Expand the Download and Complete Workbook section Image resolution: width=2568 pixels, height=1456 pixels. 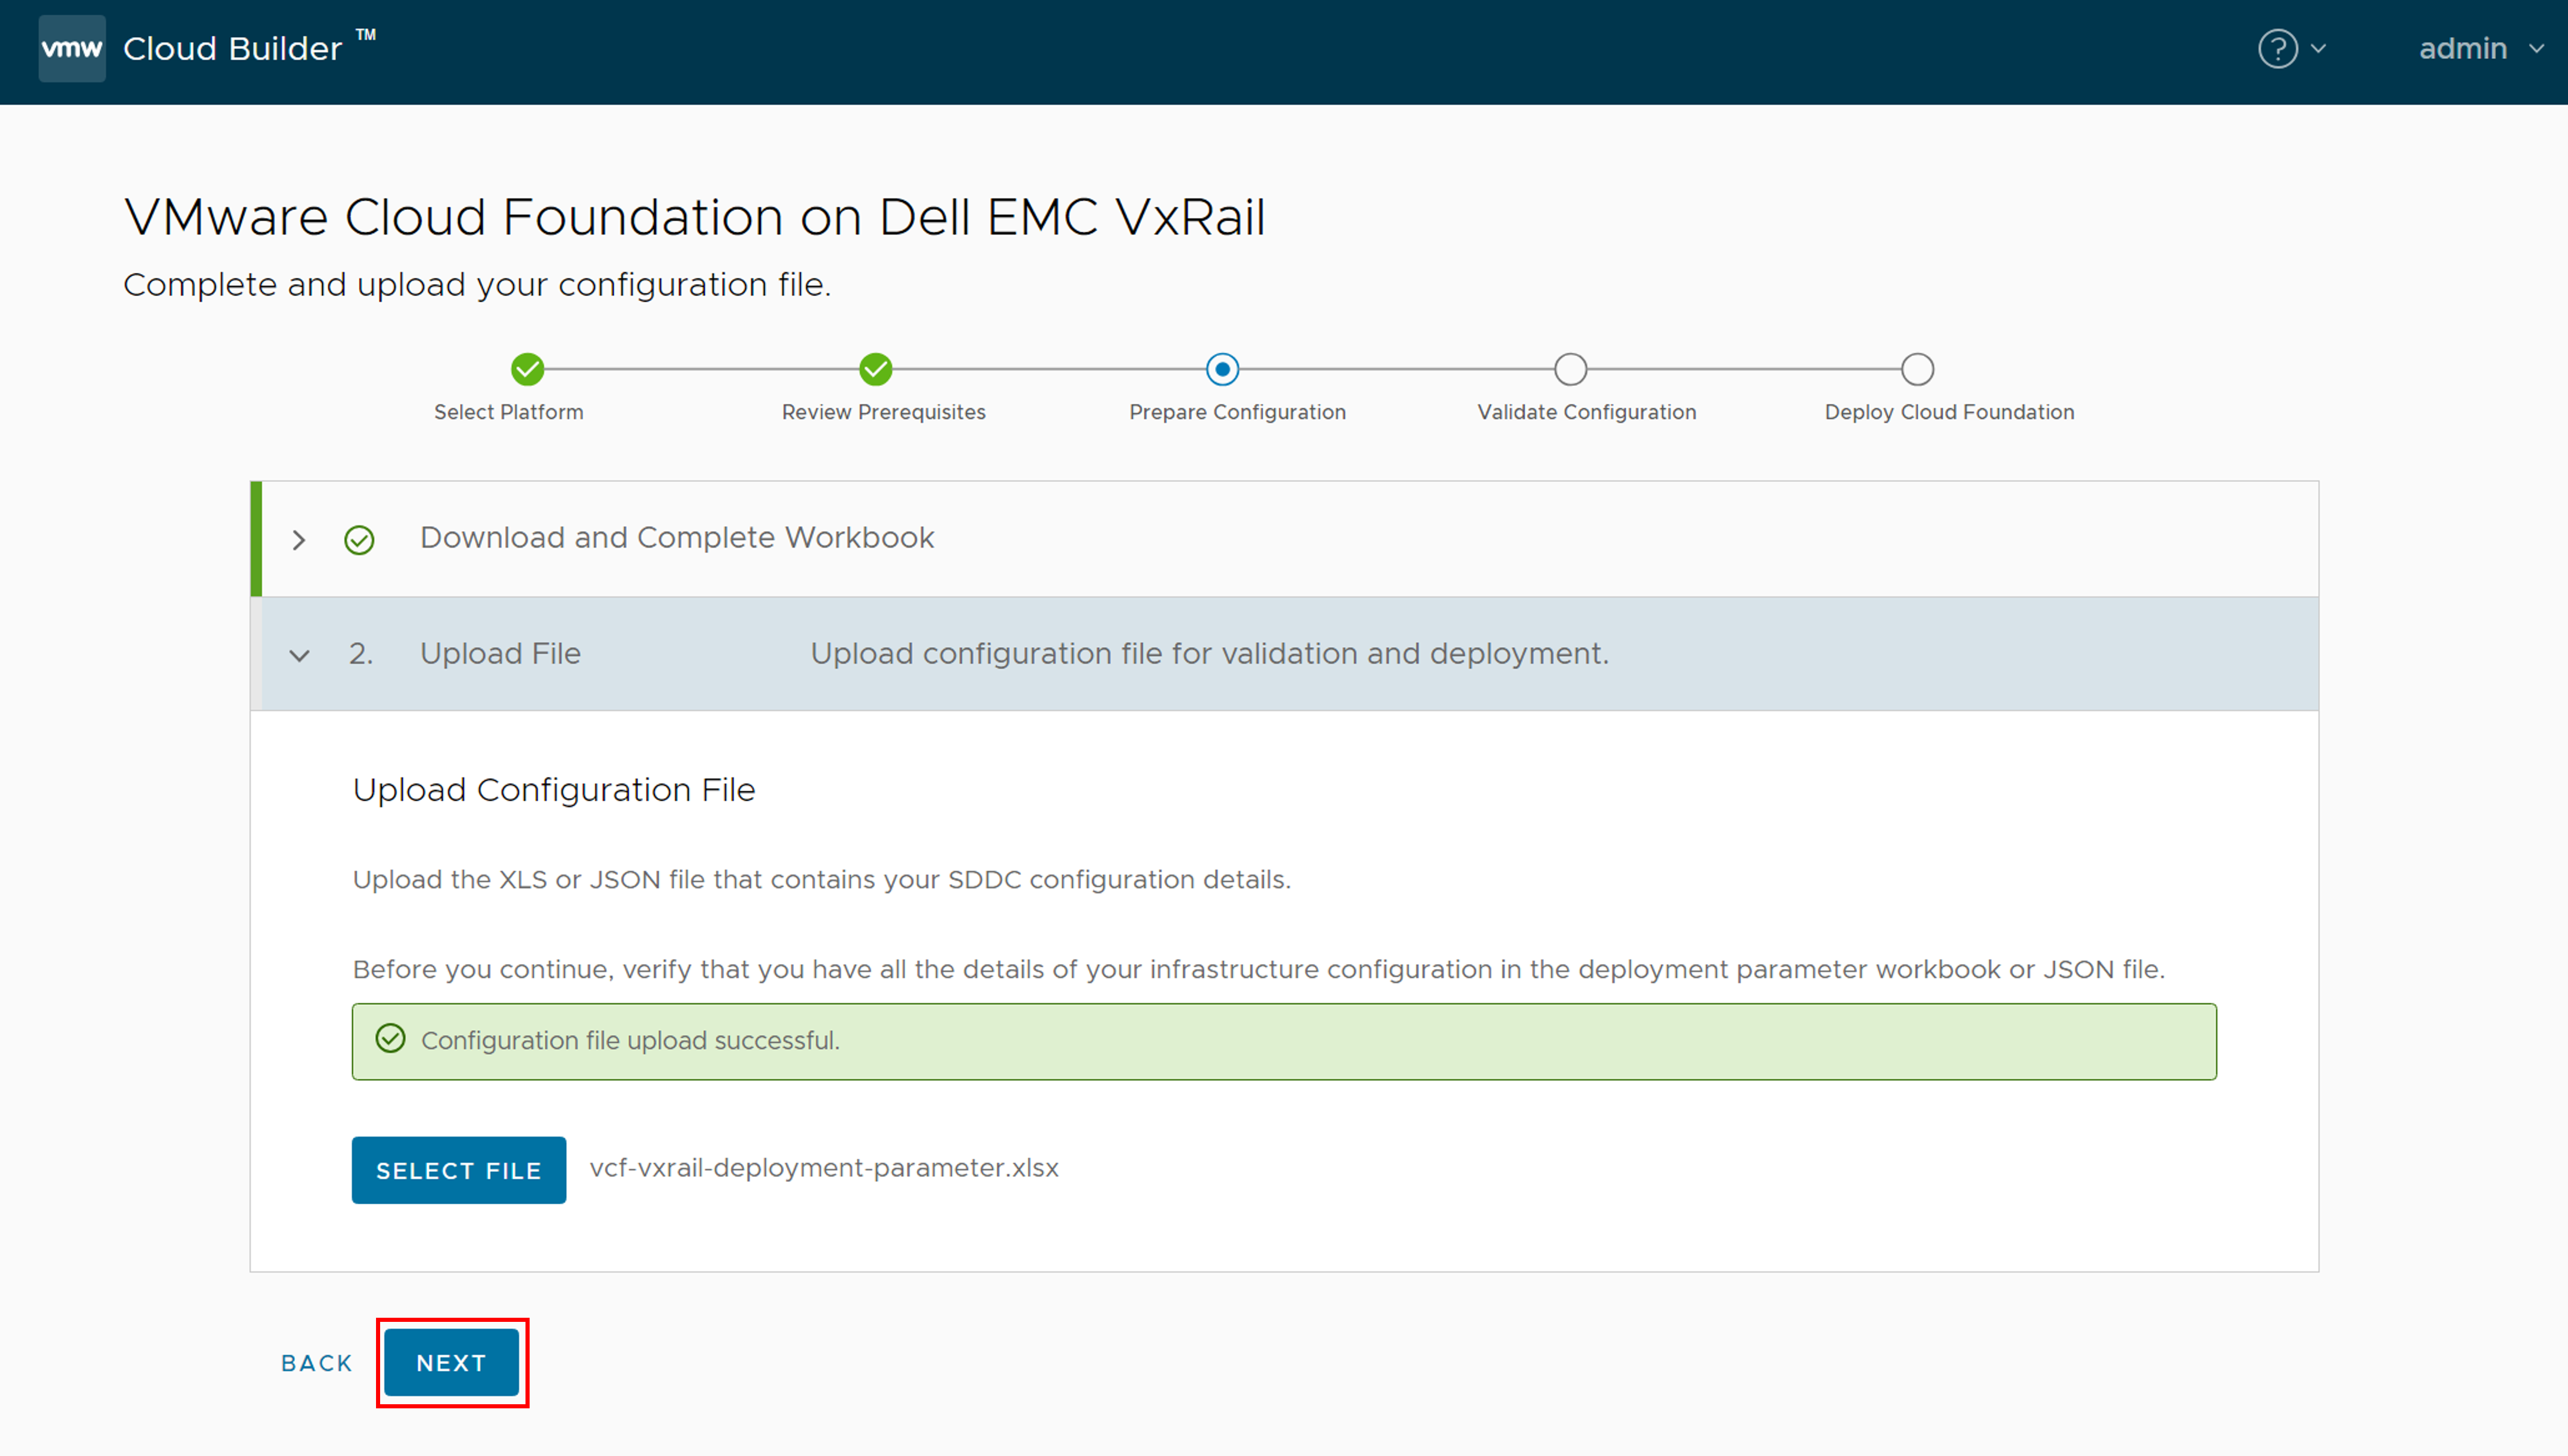coord(299,540)
